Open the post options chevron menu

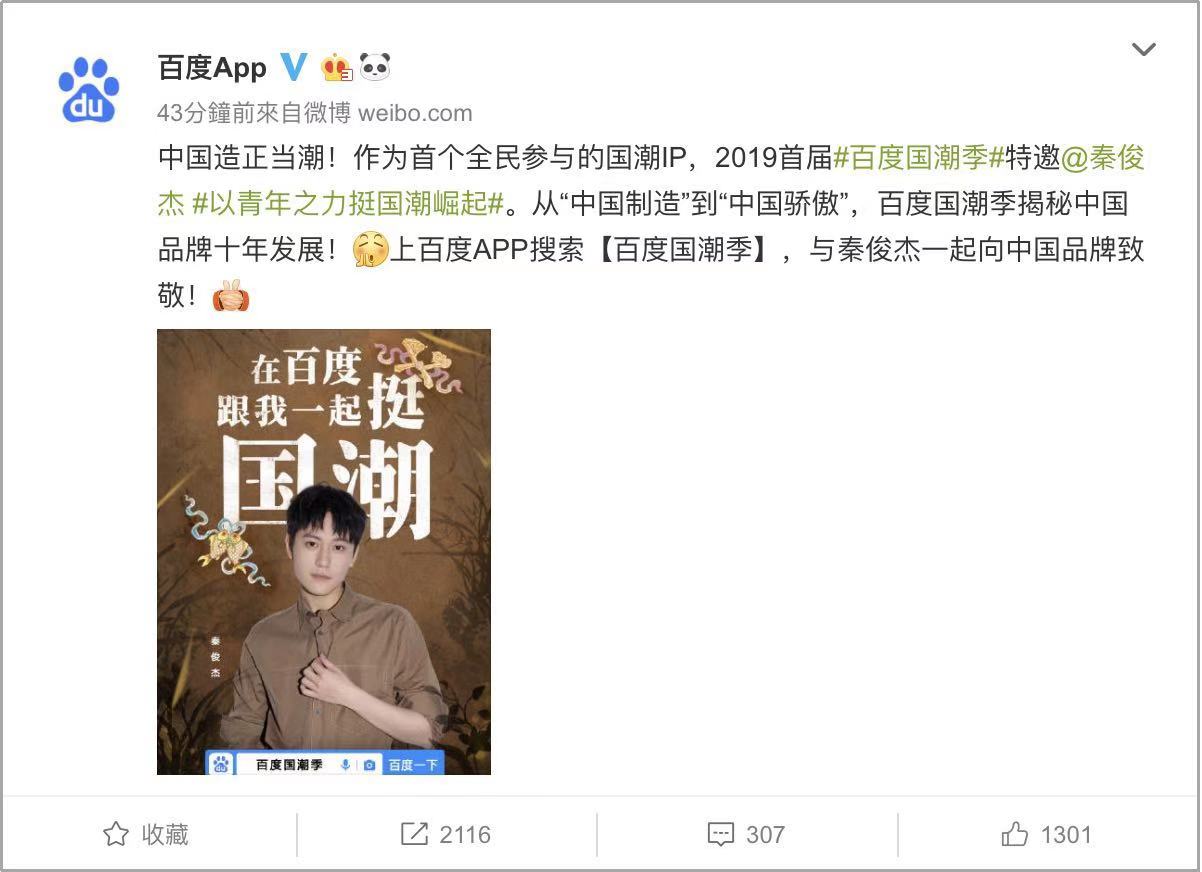coord(1142,49)
